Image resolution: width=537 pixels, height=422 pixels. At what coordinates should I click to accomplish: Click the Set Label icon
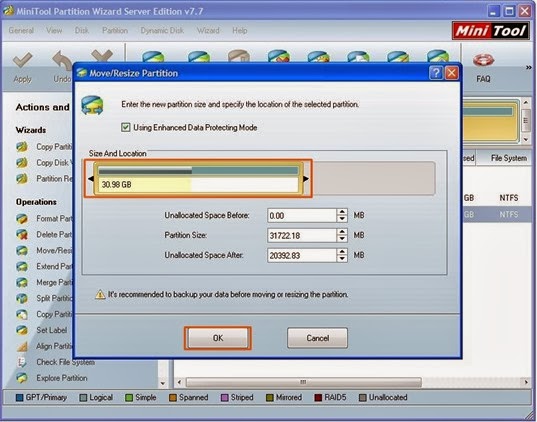point(22,330)
